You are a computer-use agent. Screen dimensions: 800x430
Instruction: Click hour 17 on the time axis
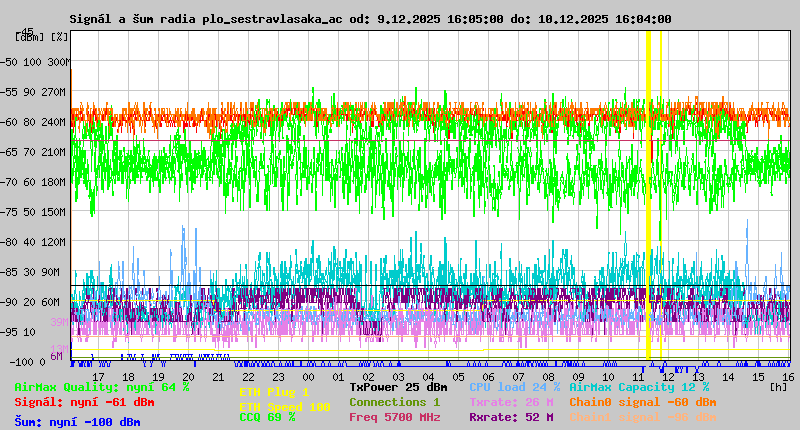click(97, 376)
